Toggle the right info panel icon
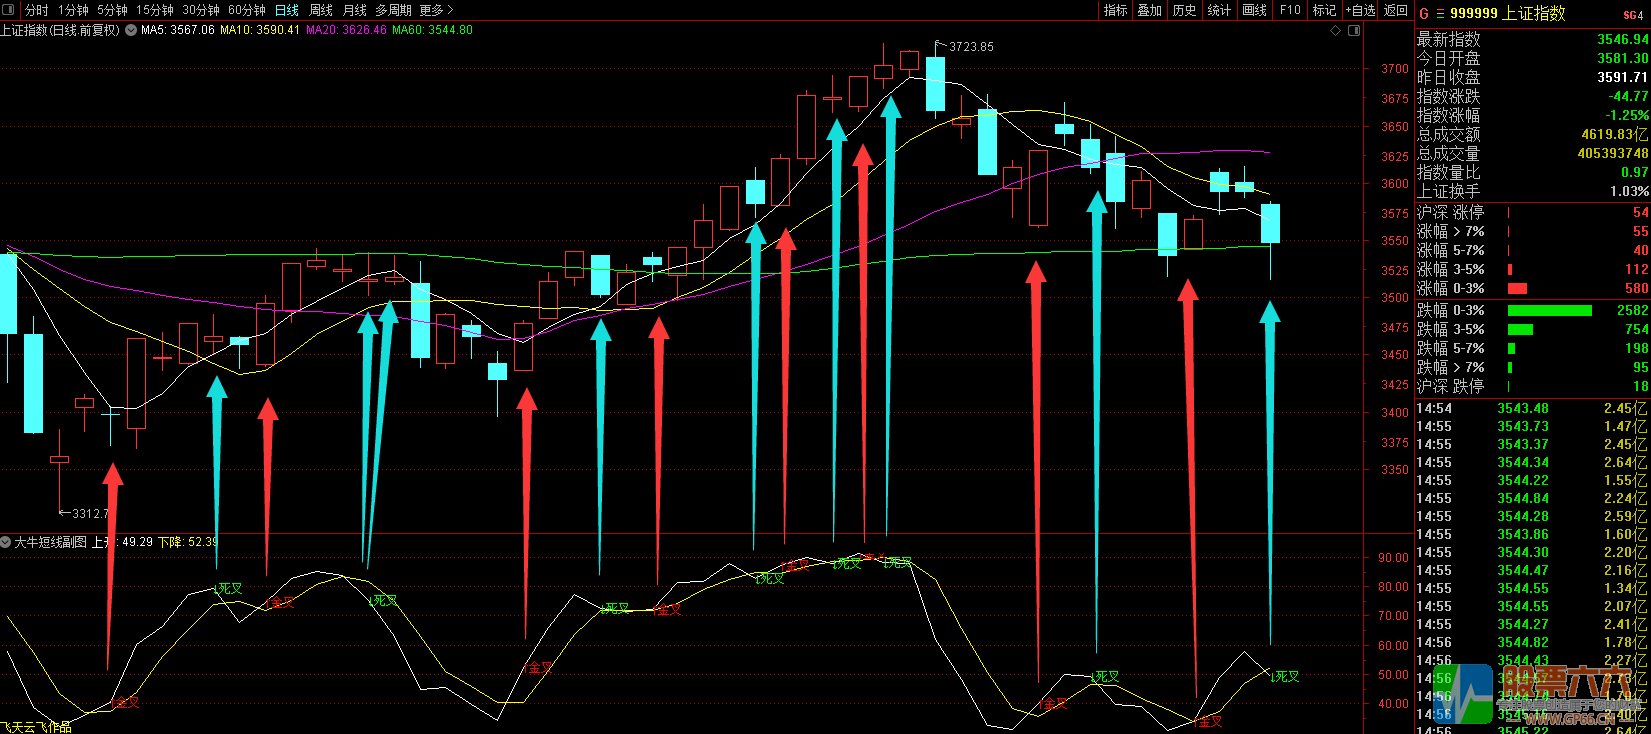 [x=1354, y=30]
